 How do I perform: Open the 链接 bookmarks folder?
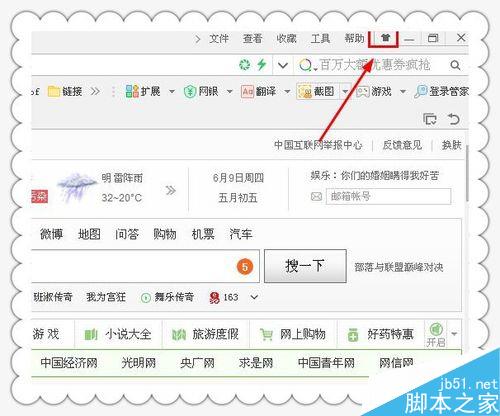point(65,91)
